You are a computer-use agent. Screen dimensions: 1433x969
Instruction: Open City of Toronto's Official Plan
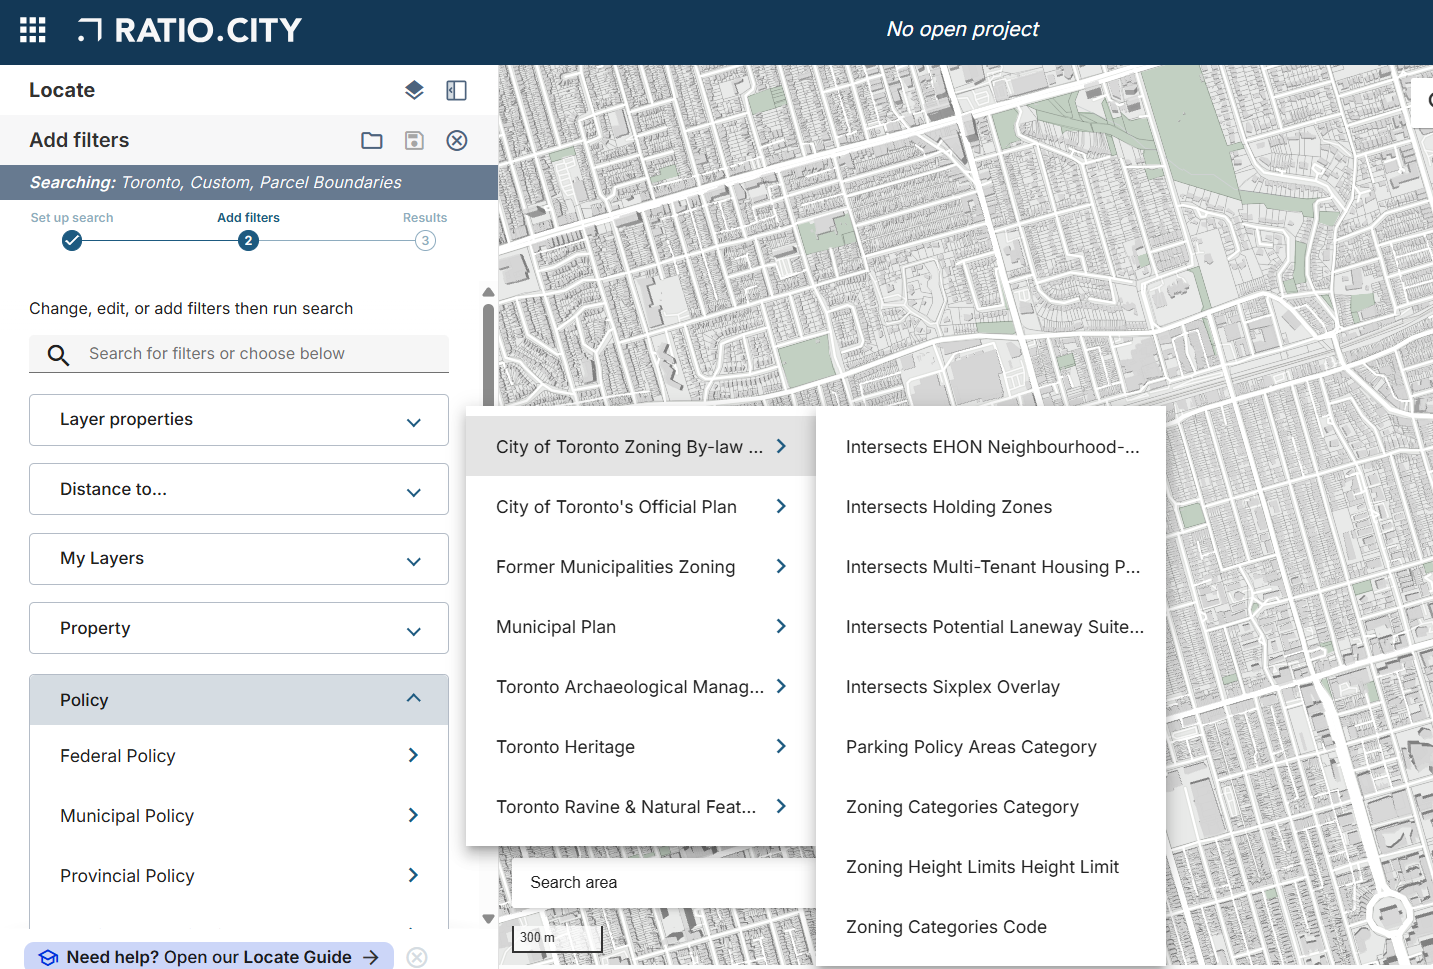[x=641, y=507]
